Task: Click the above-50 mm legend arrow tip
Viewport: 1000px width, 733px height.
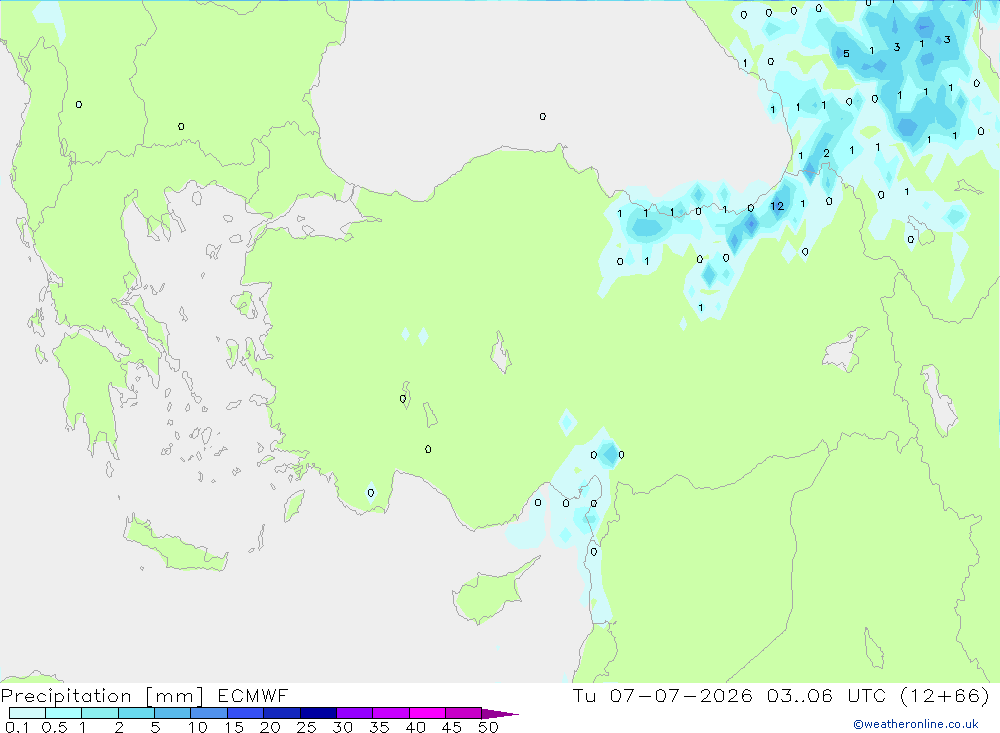Action: click(501, 714)
